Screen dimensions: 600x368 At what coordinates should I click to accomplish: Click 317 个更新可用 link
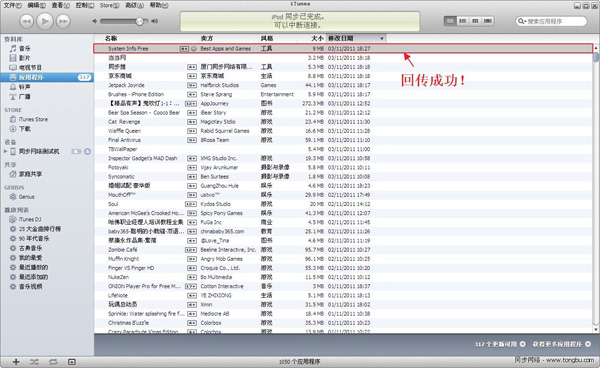[500, 344]
